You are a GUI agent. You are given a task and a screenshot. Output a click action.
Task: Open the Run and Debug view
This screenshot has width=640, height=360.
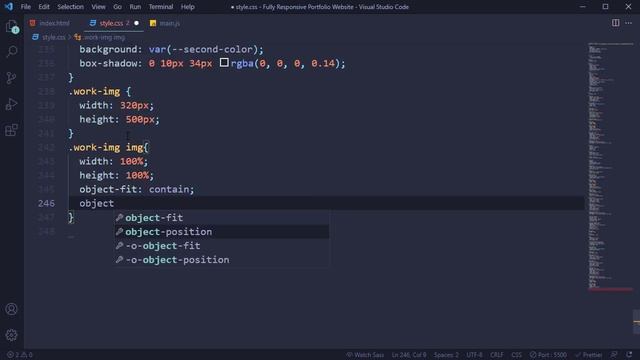point(12,104)
